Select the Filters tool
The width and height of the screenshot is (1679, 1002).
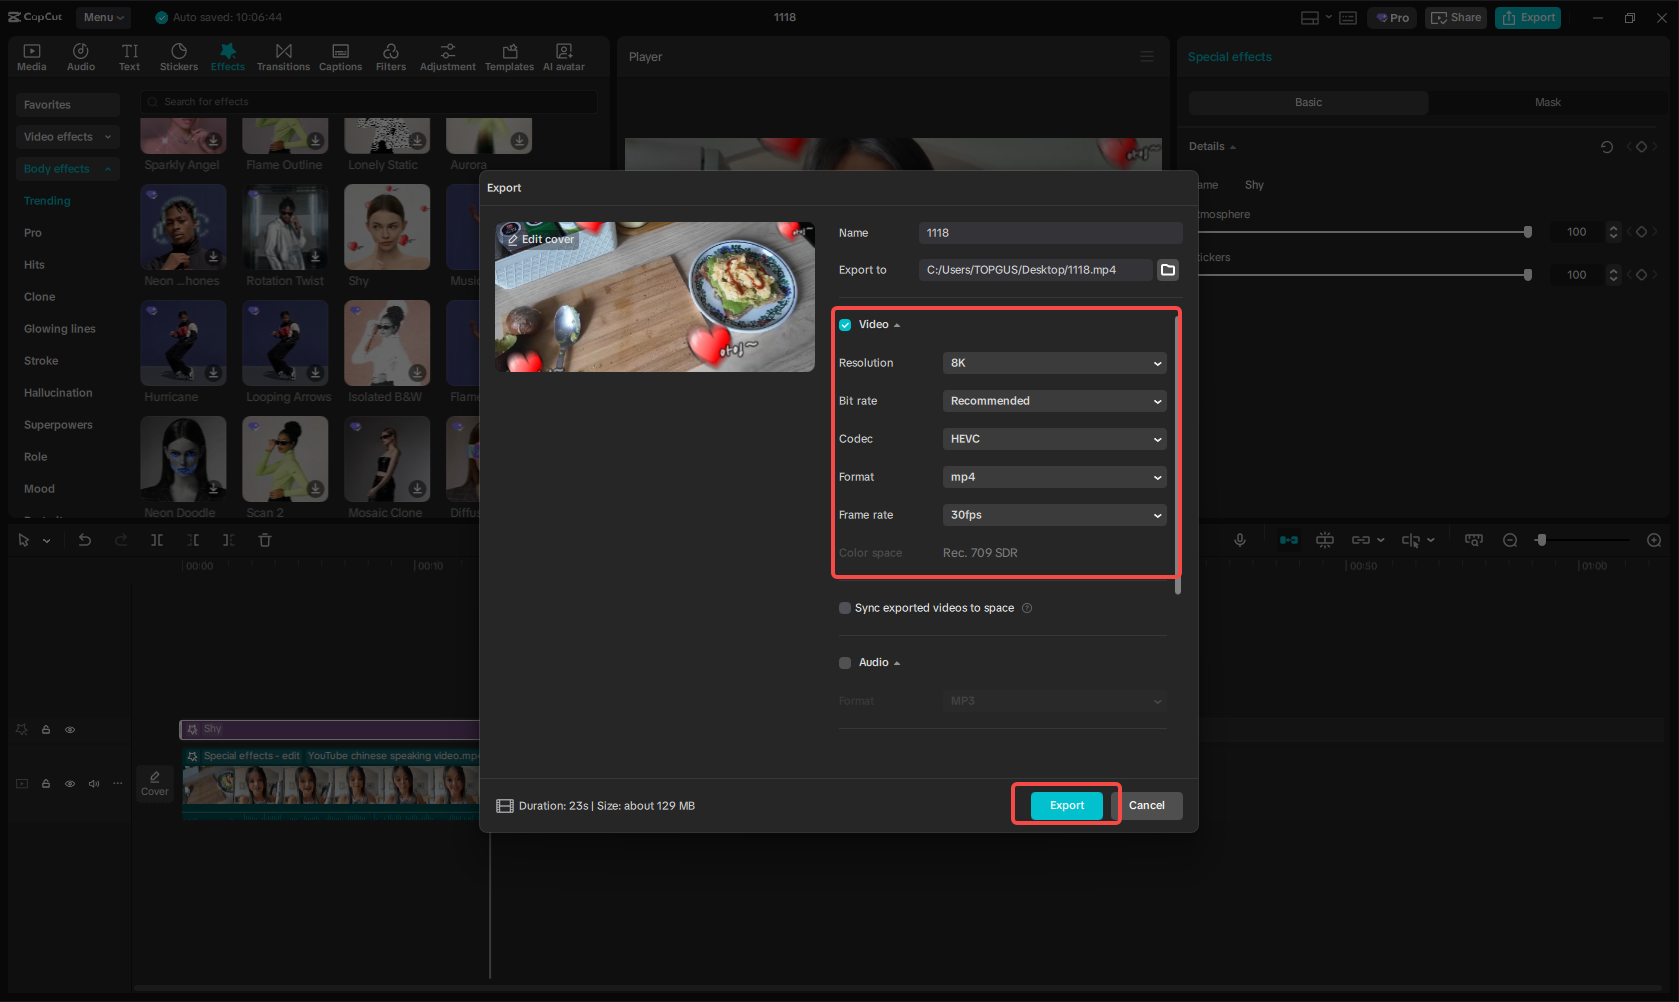390,56
